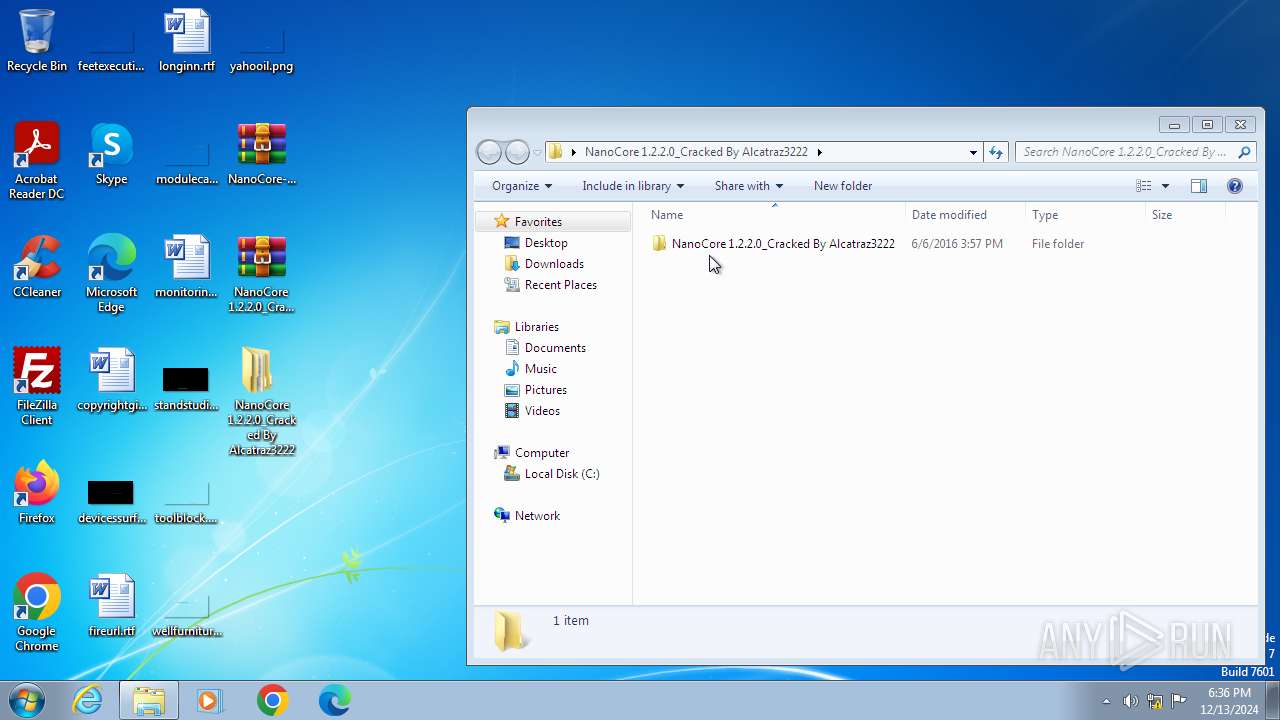Open fireurl.rtf on the desktop
This screenshot has height=720, width=1280.
[111, 605]
